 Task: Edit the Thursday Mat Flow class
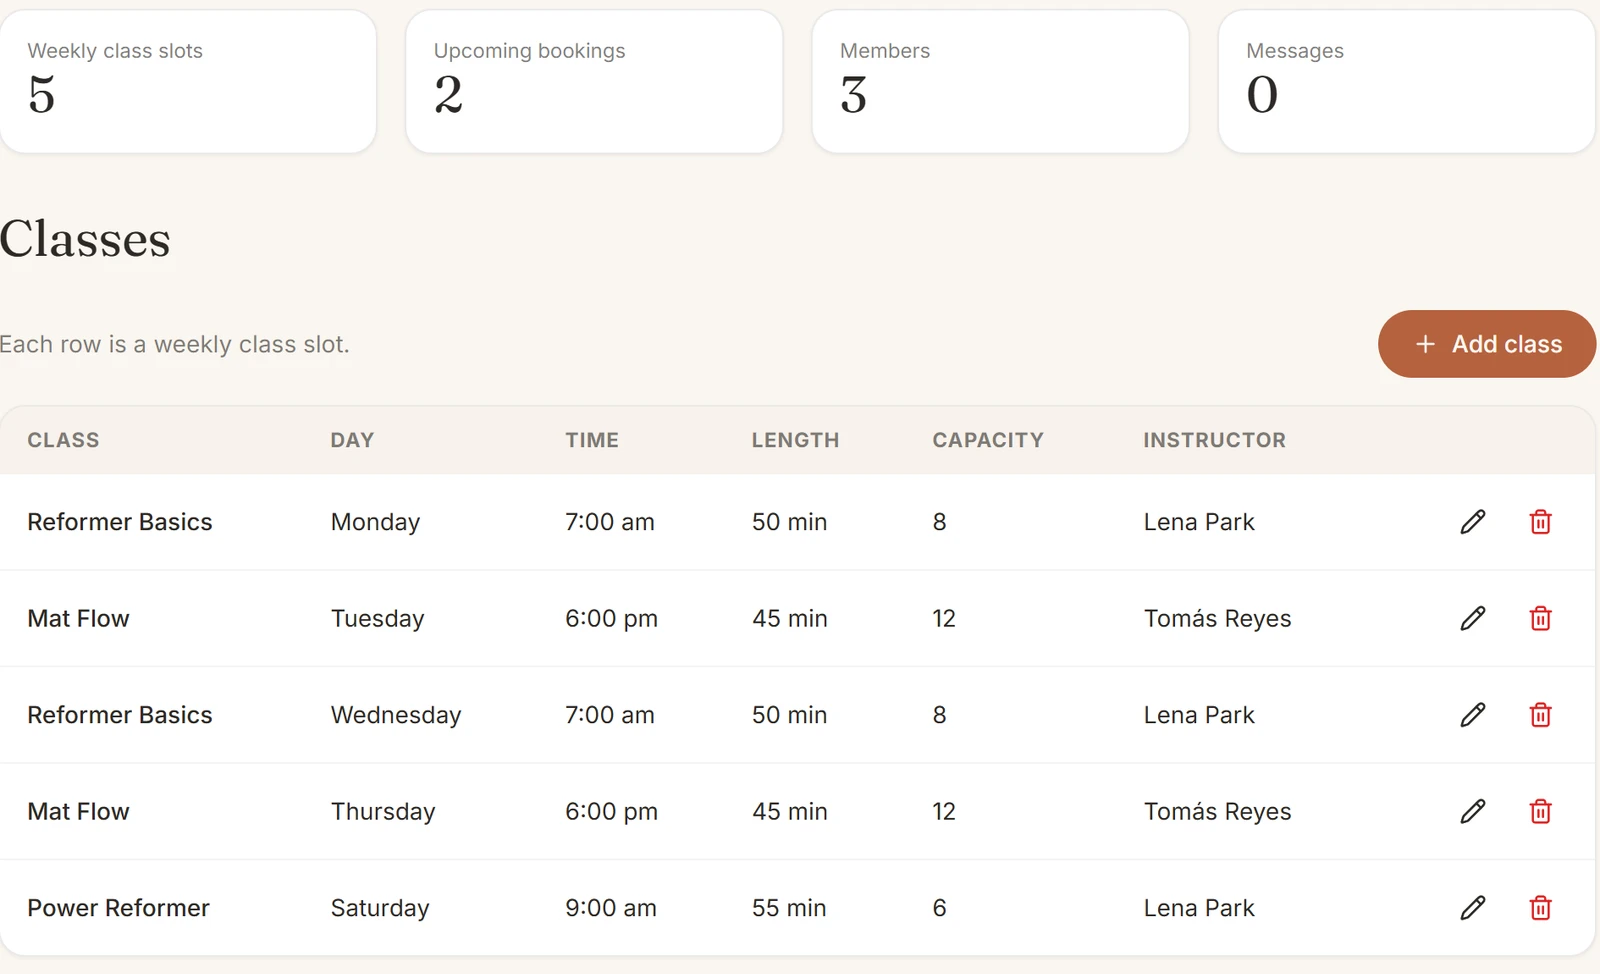(x=1472, y=811)
